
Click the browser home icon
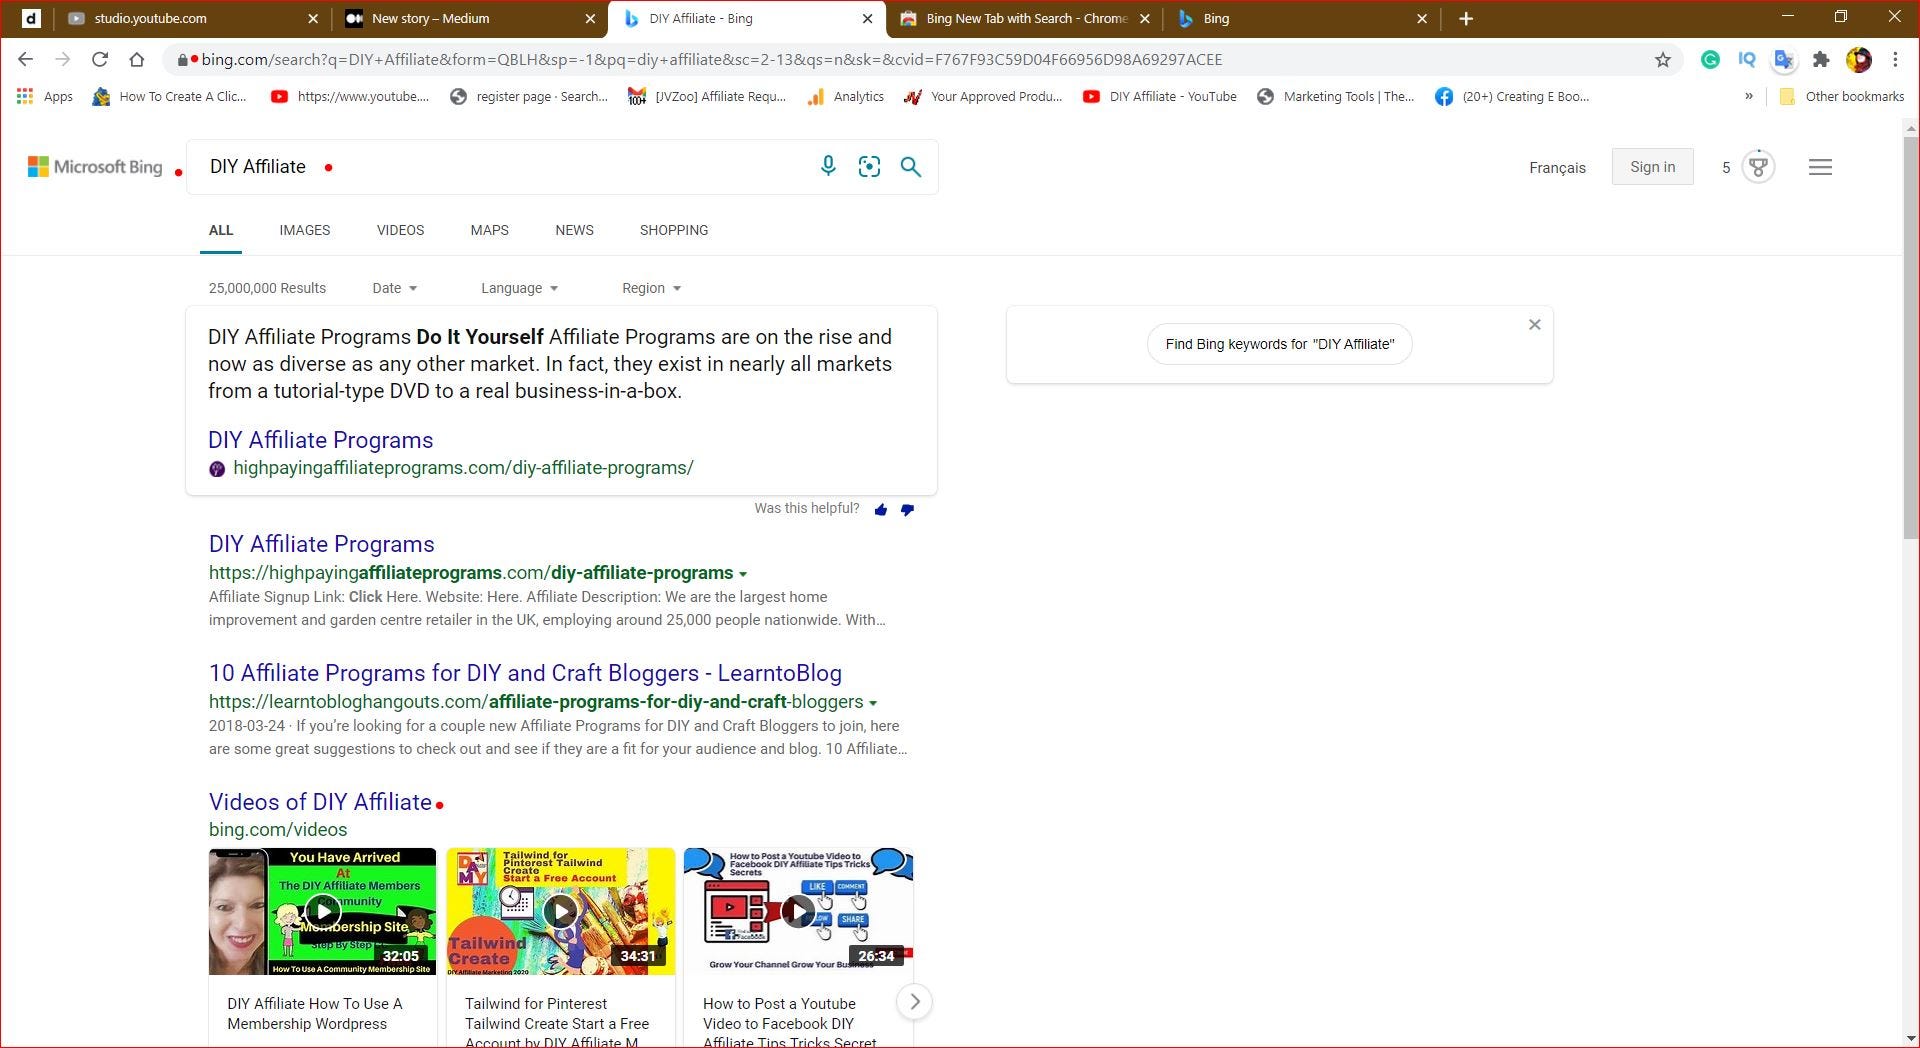pos(137,59)
